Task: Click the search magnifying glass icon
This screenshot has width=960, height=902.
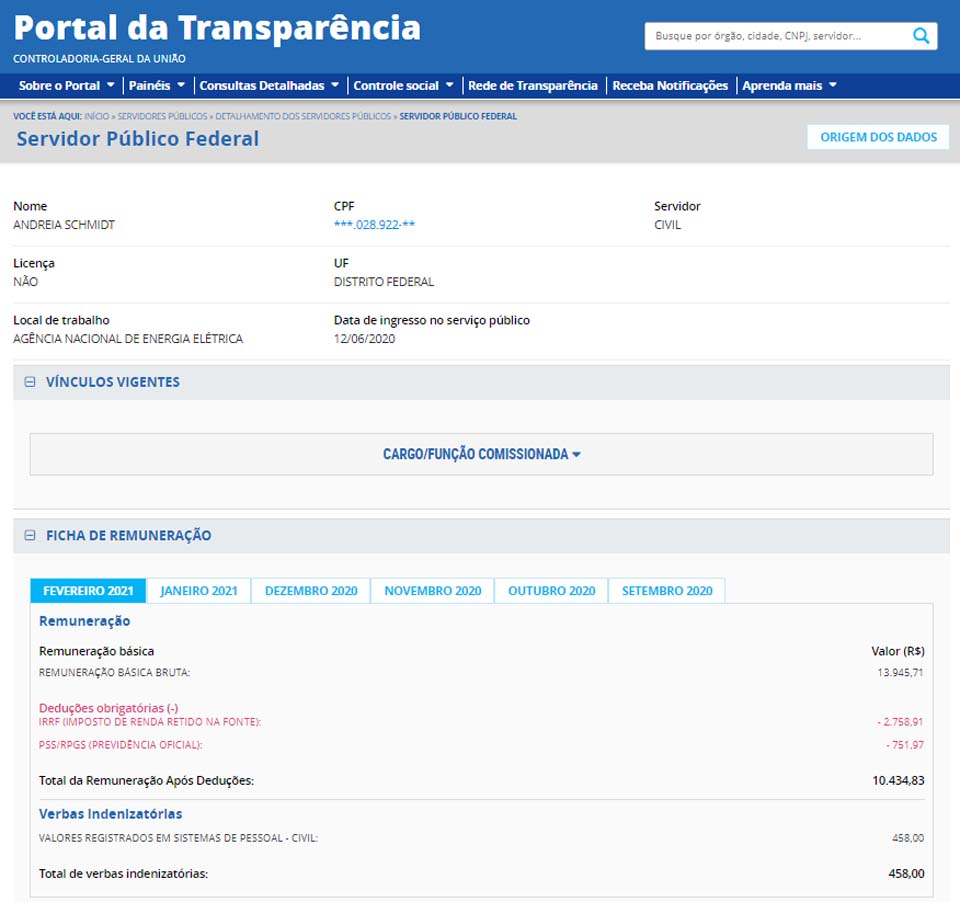Action: point(921,36)
